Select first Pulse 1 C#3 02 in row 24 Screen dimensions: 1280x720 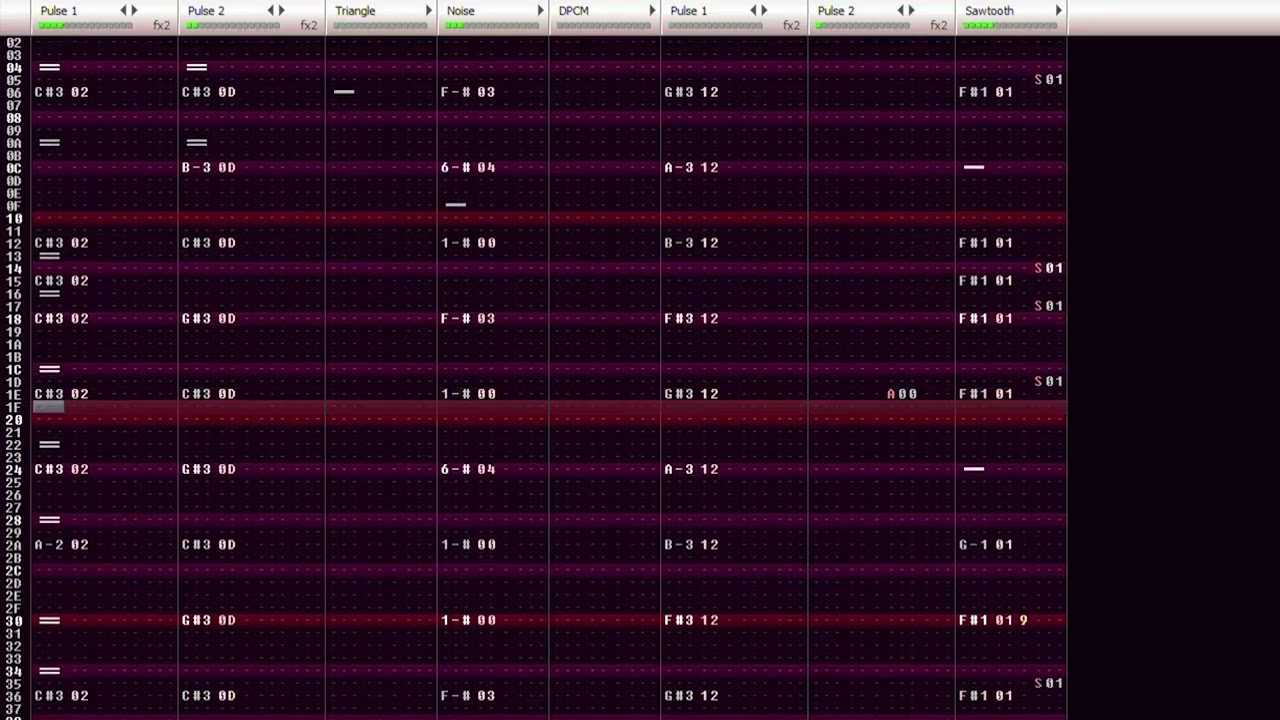[x=61, y=469]
